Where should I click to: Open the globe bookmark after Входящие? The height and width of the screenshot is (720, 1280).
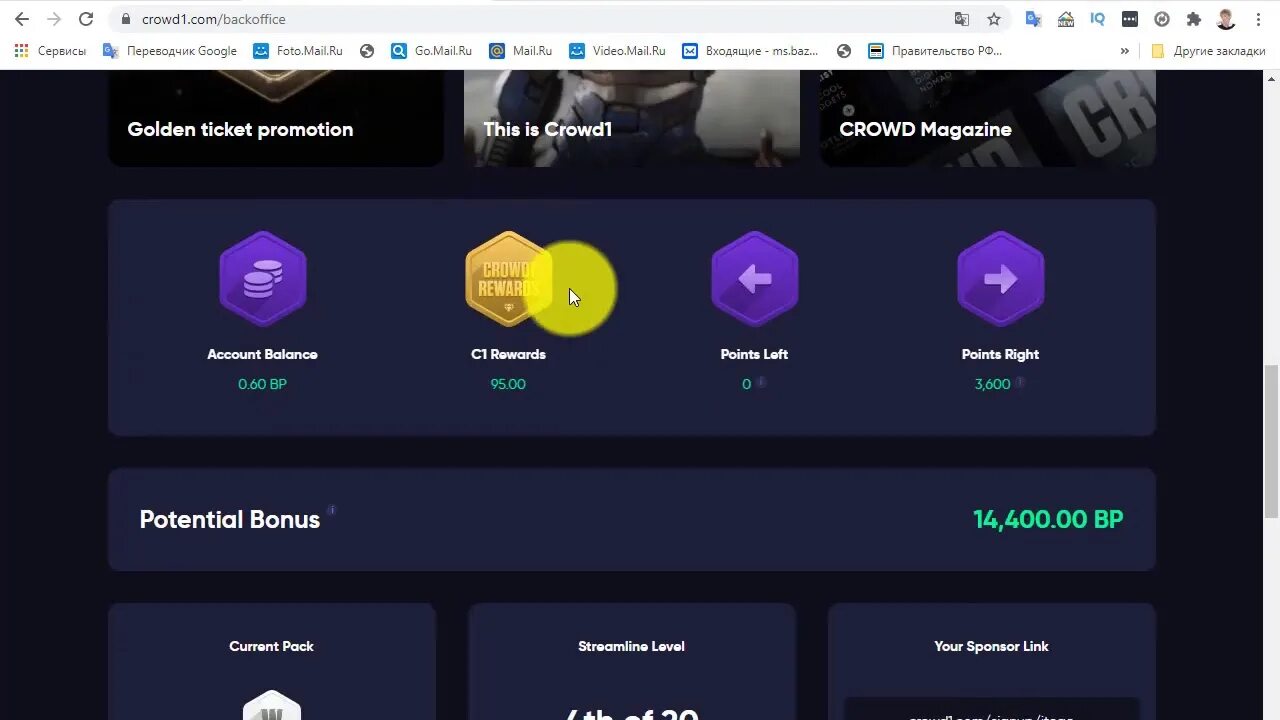pyautogui.click(x=844, y=51)
